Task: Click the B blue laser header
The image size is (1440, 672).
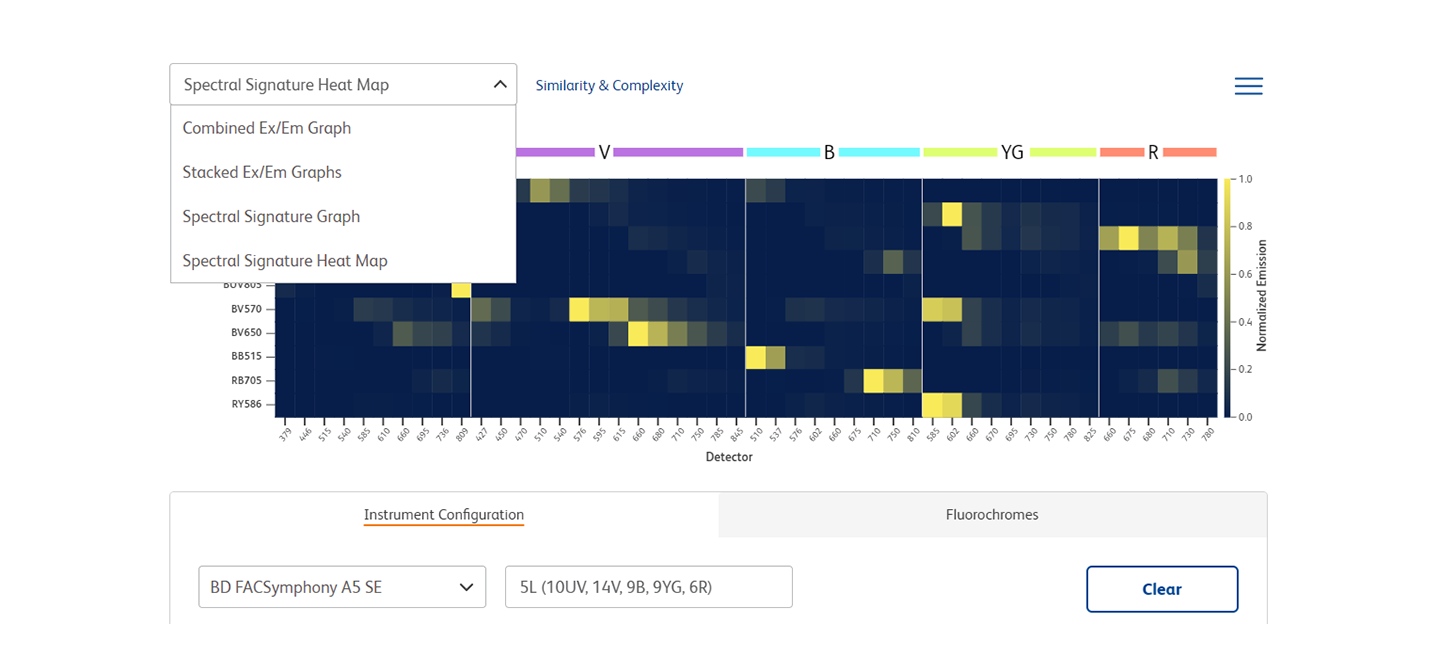Action: click(x=829, y=152)
